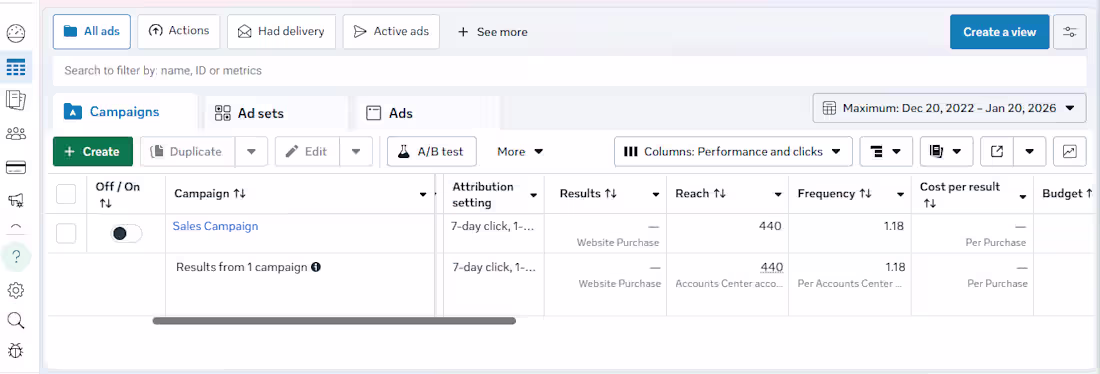This screenshot has width=1100, height=374.
Task: Click the info icon next to Results from 1 campaign
Action: [x=316, y=267]
